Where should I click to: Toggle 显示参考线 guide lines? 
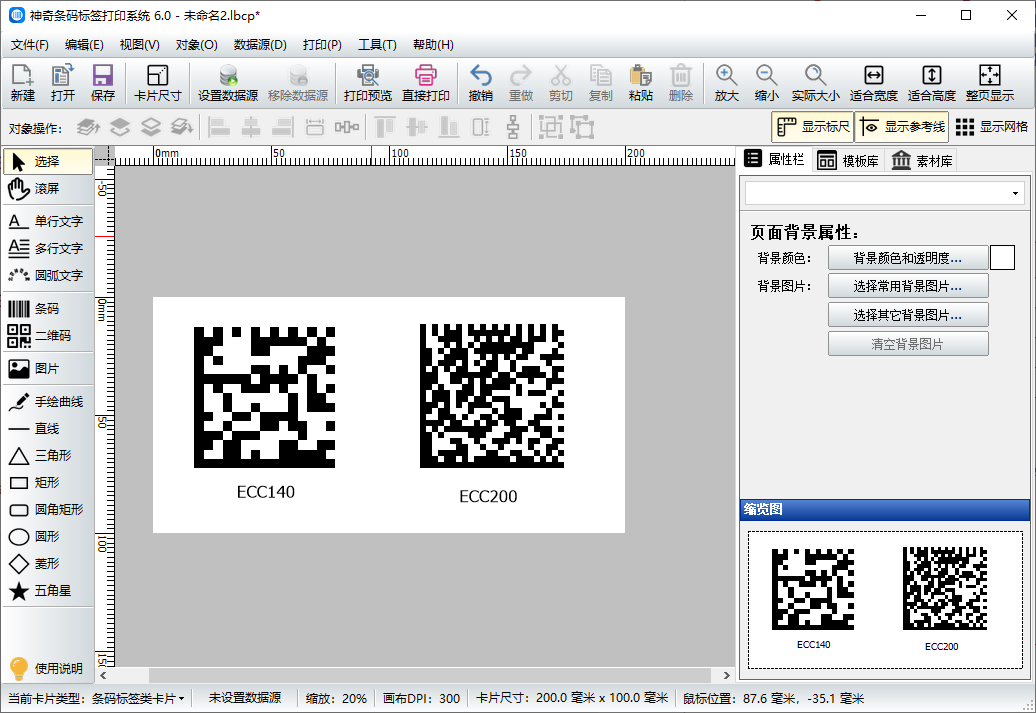click(902, 127)
